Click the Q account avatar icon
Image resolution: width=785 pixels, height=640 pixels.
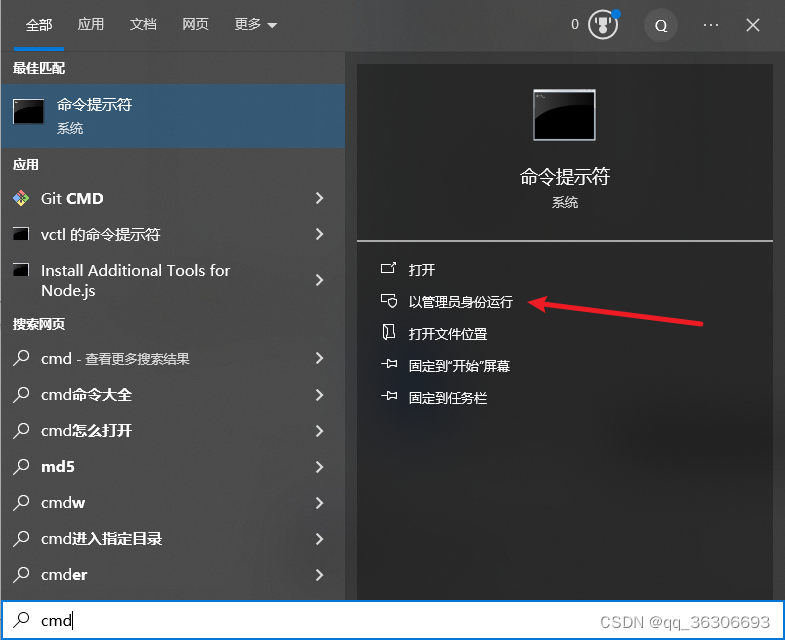click(x=661, y=26)
